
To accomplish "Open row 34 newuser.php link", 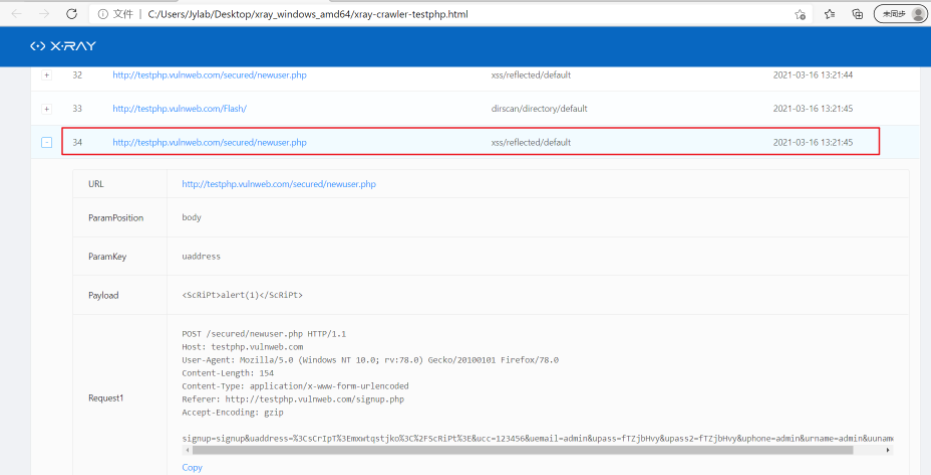I will click(x=210, y=142).
